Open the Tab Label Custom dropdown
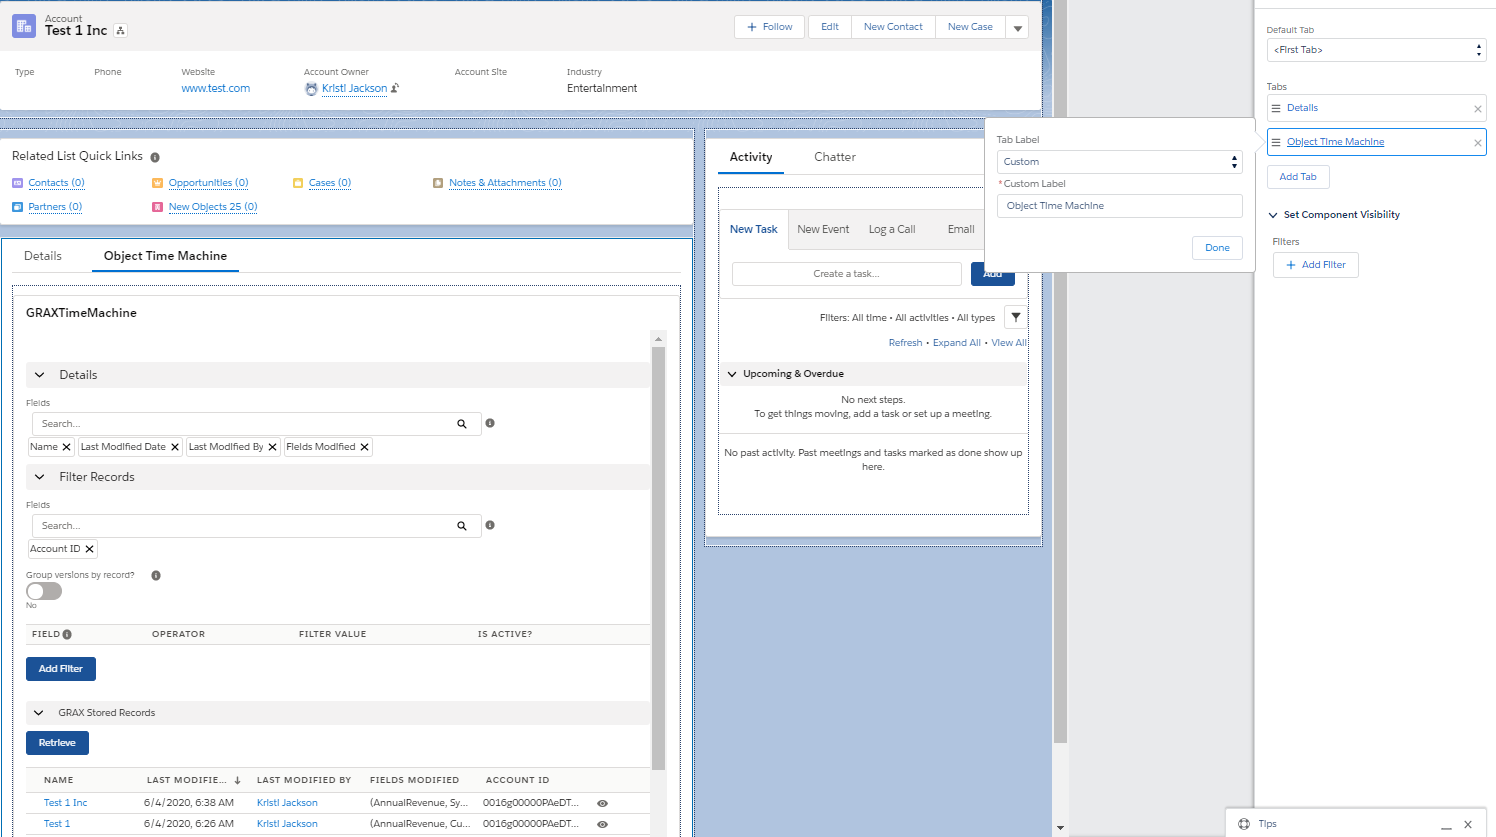 coord(1119,162)
